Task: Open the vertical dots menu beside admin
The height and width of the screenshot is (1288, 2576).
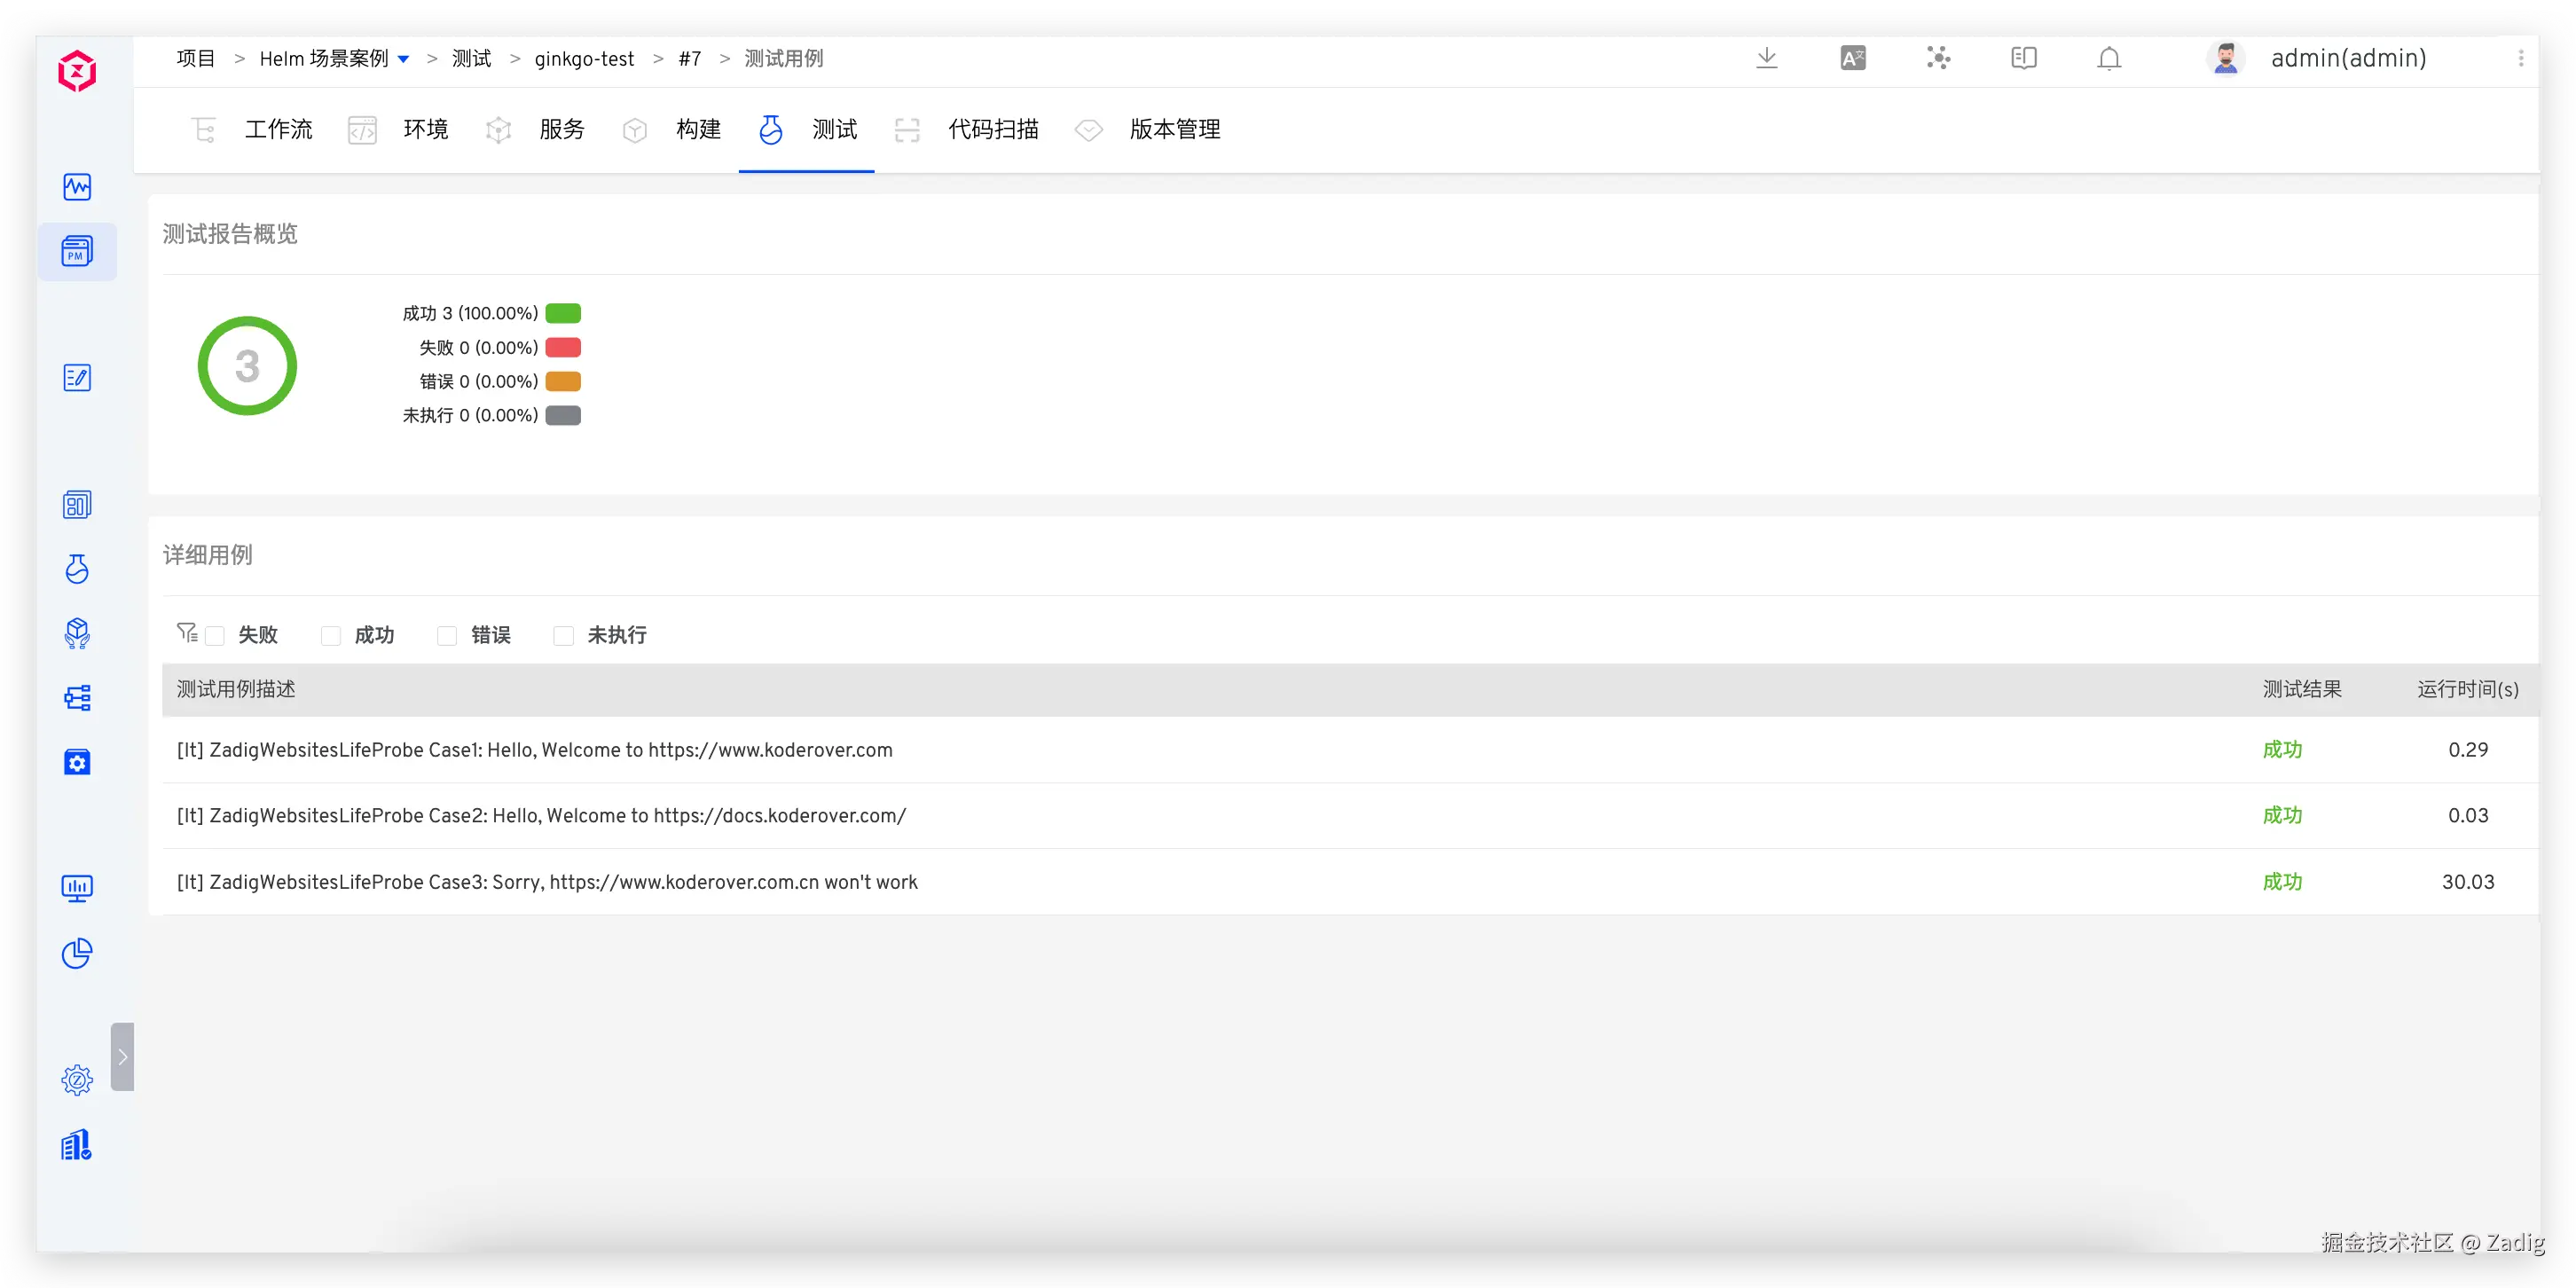Action: (x=2521, y=58)
